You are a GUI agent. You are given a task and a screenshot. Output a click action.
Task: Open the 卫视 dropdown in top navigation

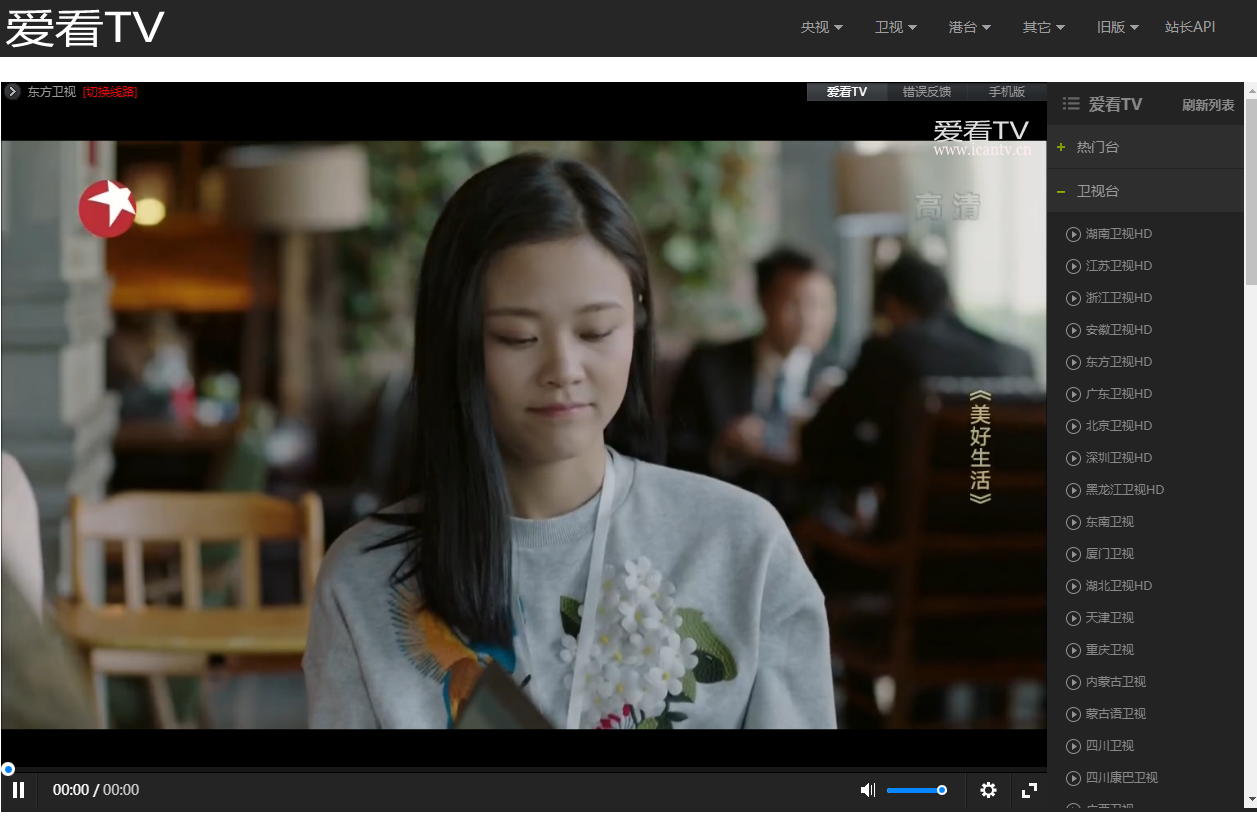pos(895,27)
